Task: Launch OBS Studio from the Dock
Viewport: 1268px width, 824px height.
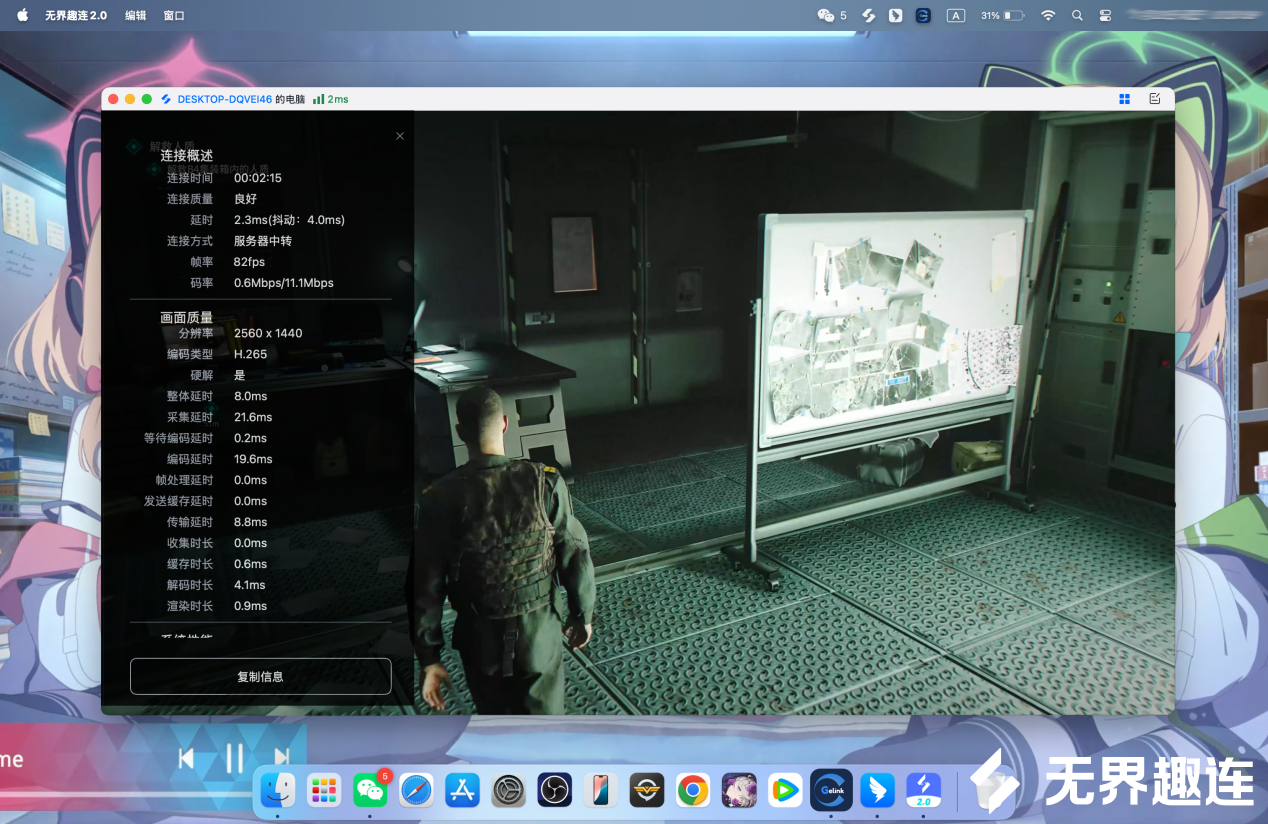Action: (x=554, y=790)
